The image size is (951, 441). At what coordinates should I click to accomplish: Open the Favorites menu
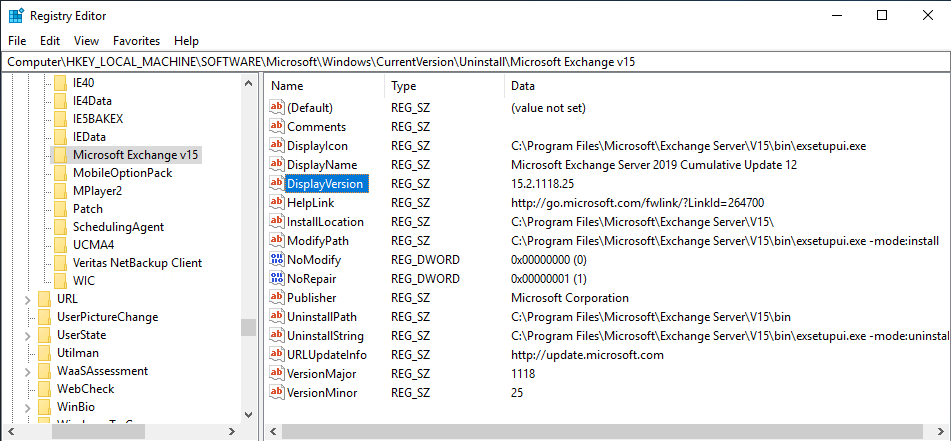tap(136, 41)
